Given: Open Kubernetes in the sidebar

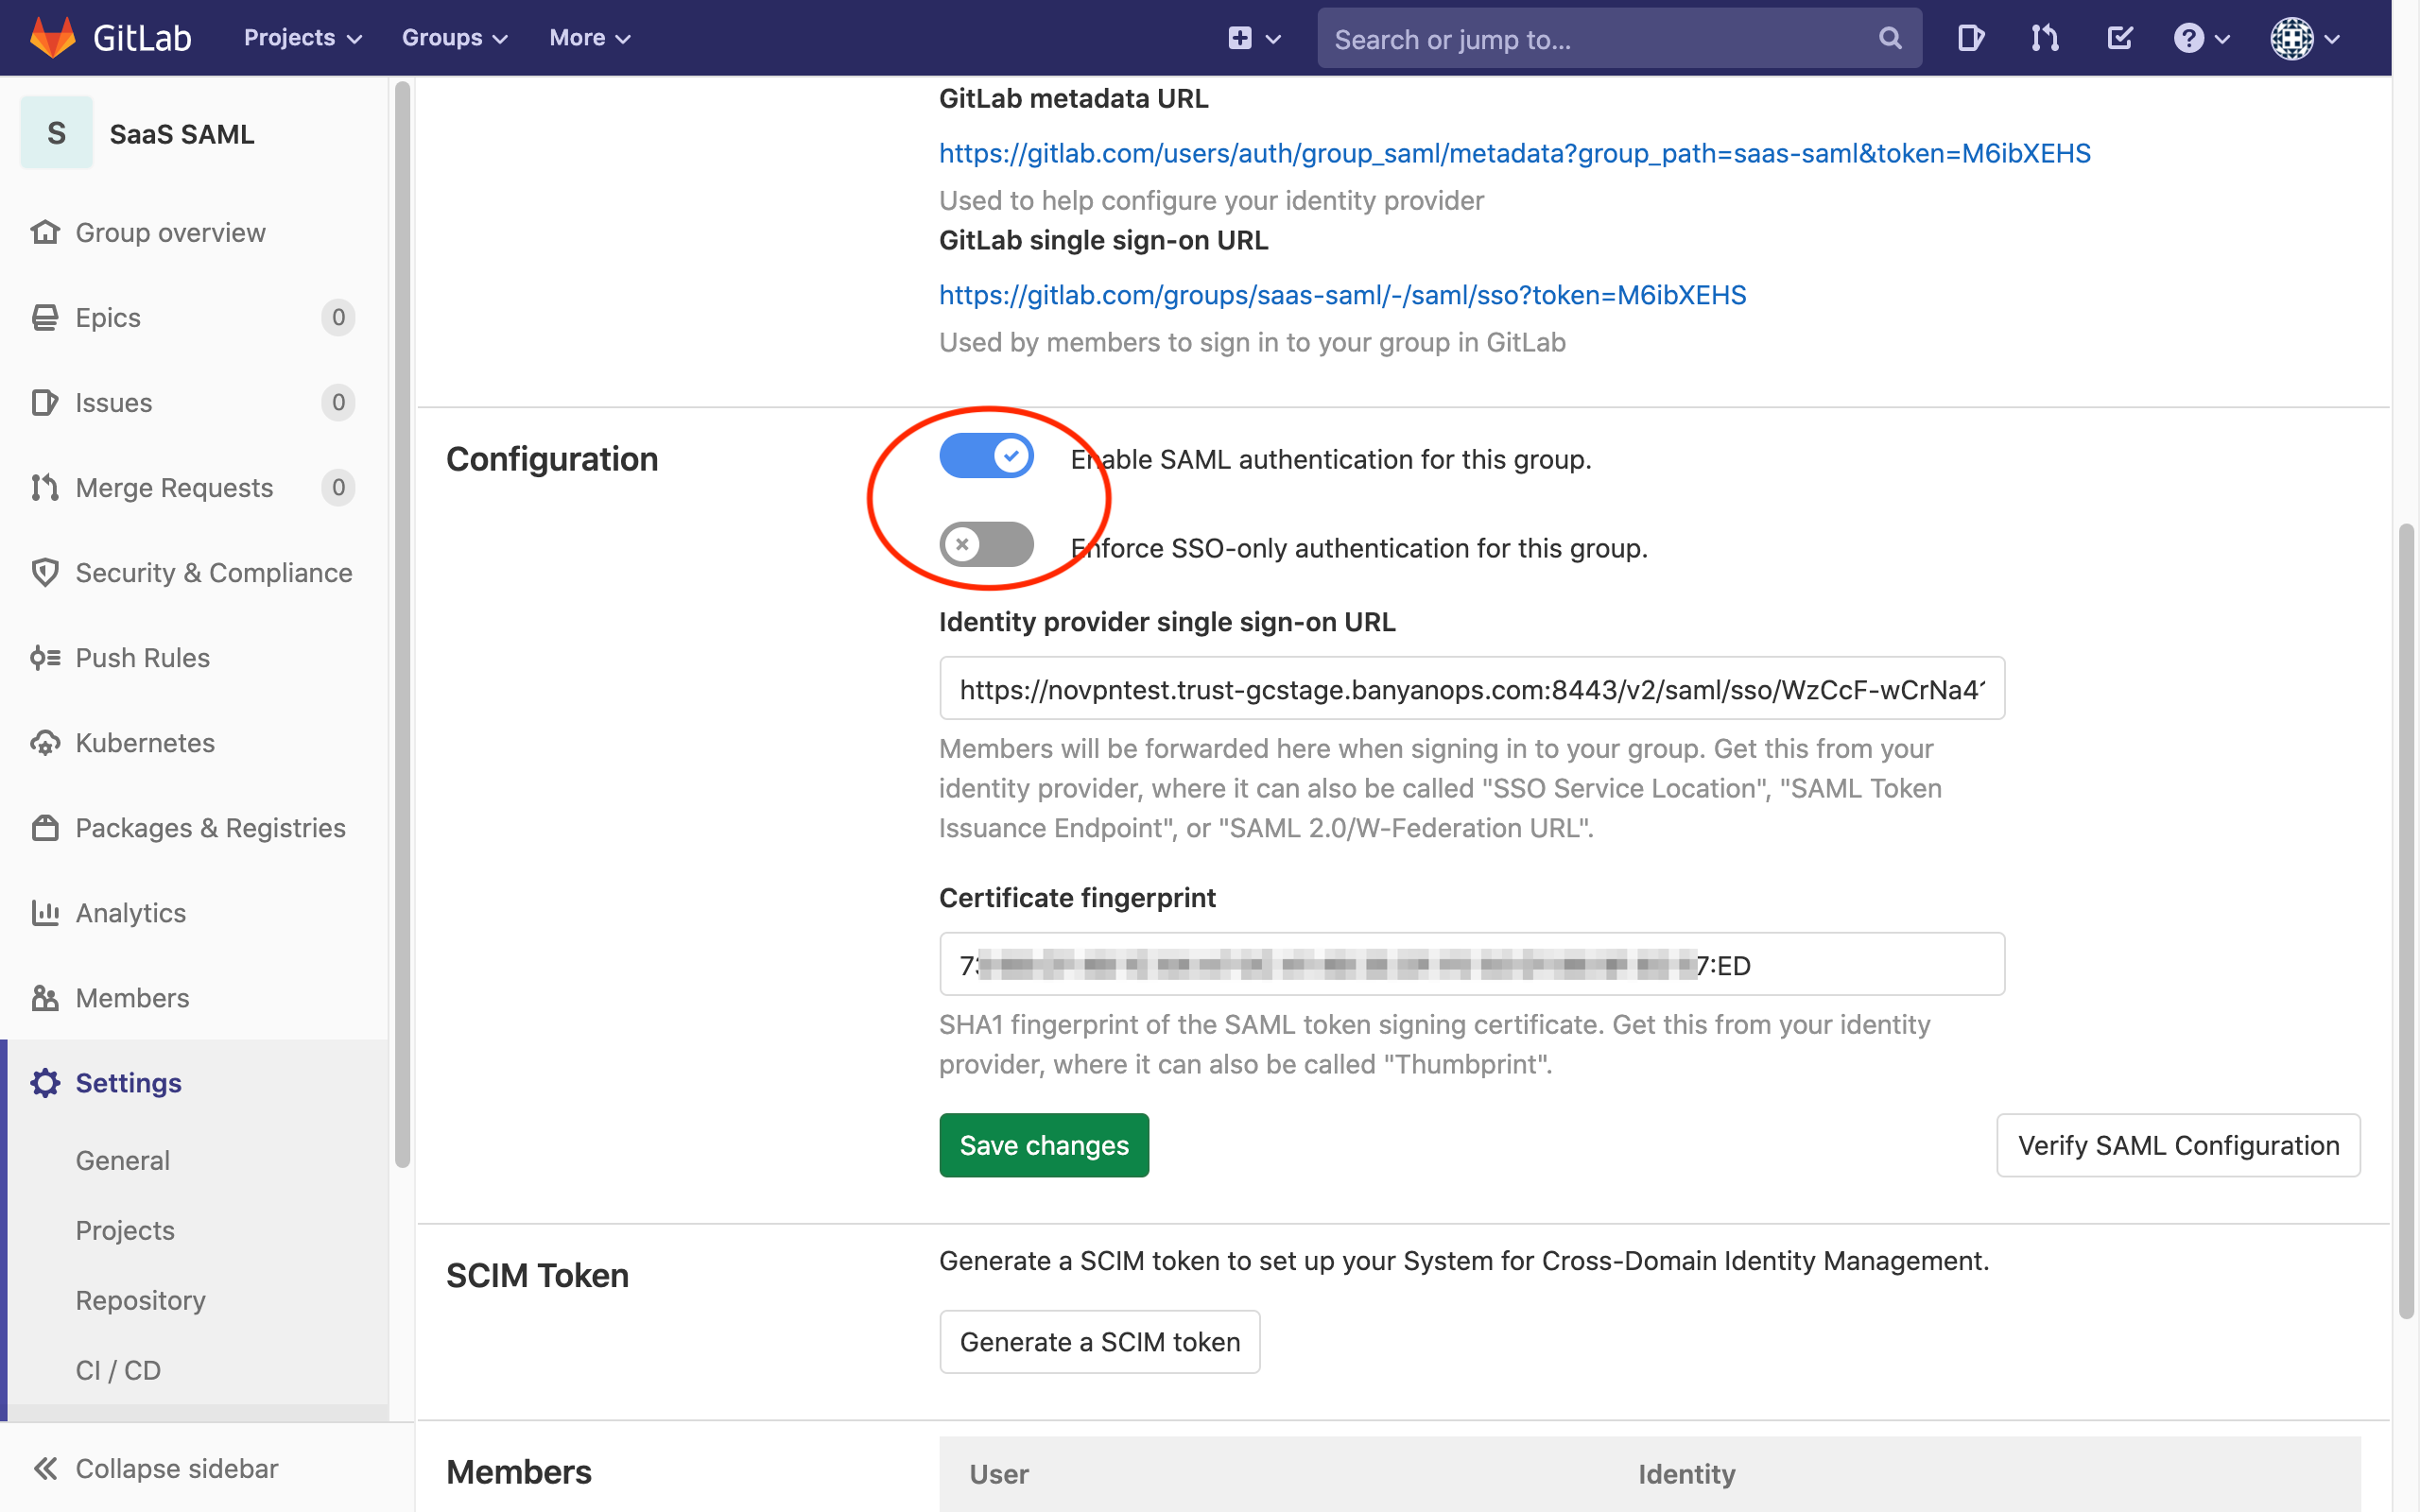Looking at the screenshot, I should pos(145,742).
